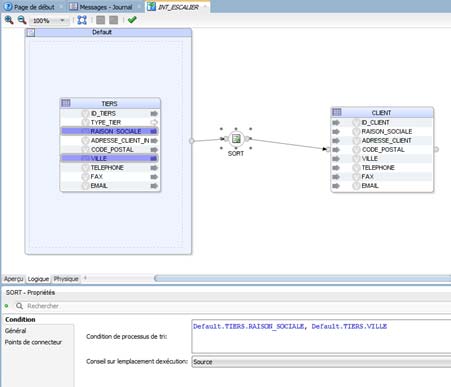Click the input arrow of VILLE in CLIENT

tap(336, 159)
